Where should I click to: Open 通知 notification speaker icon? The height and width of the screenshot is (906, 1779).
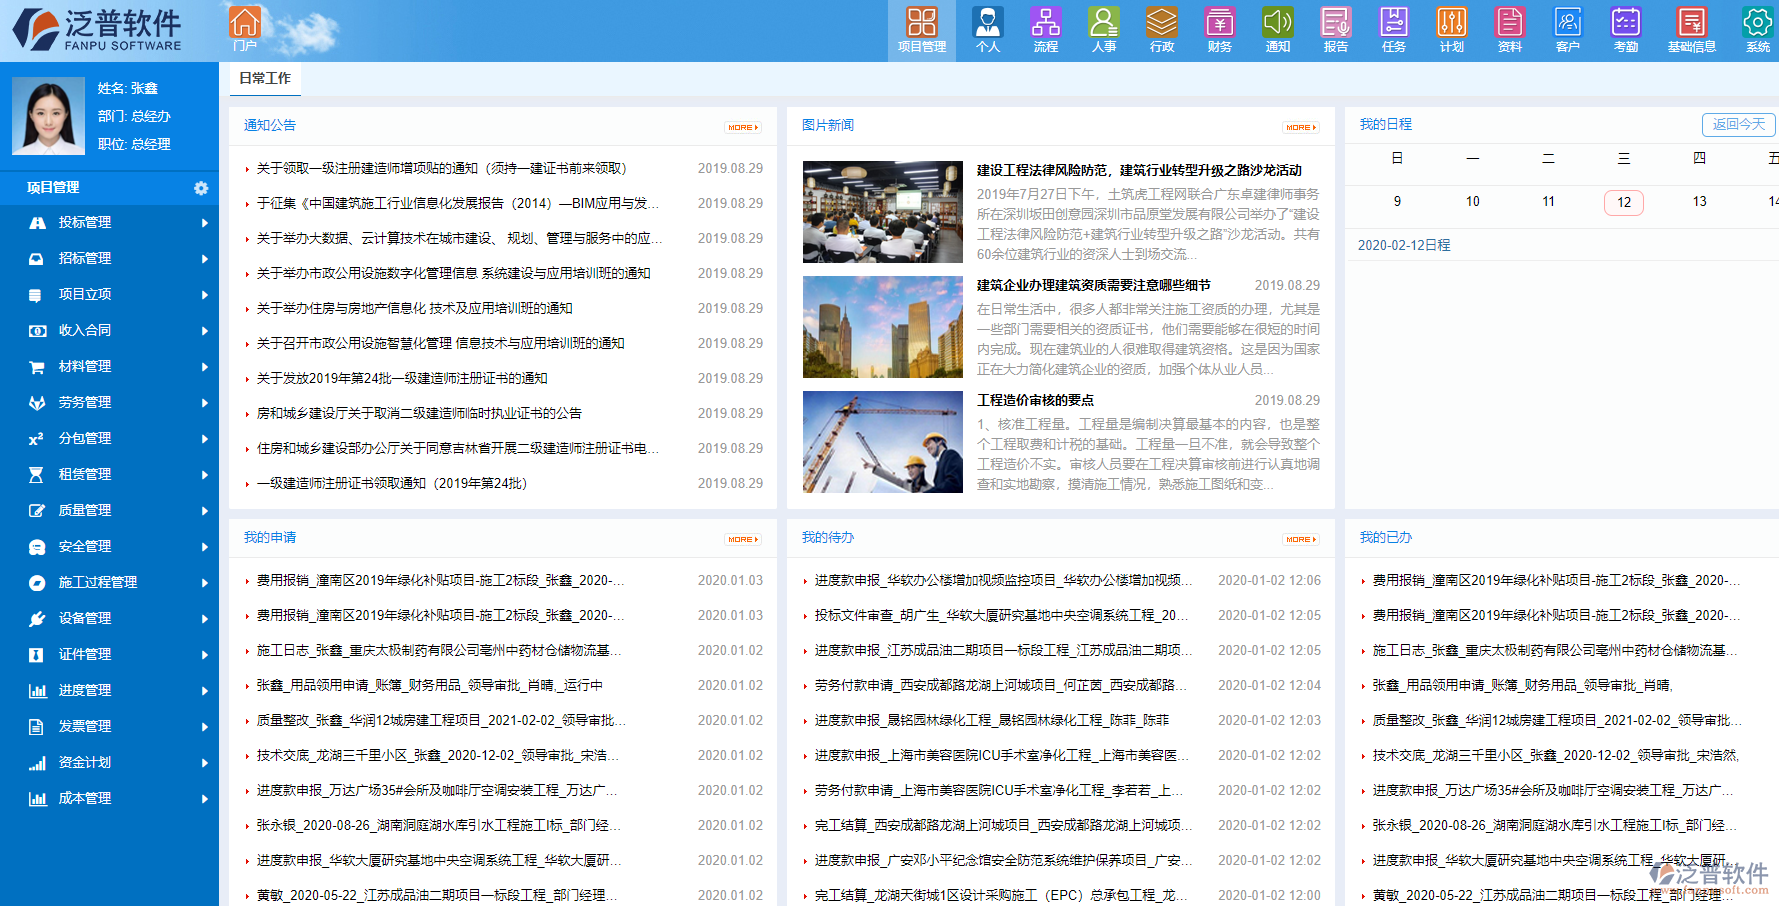pos(1278,30)
